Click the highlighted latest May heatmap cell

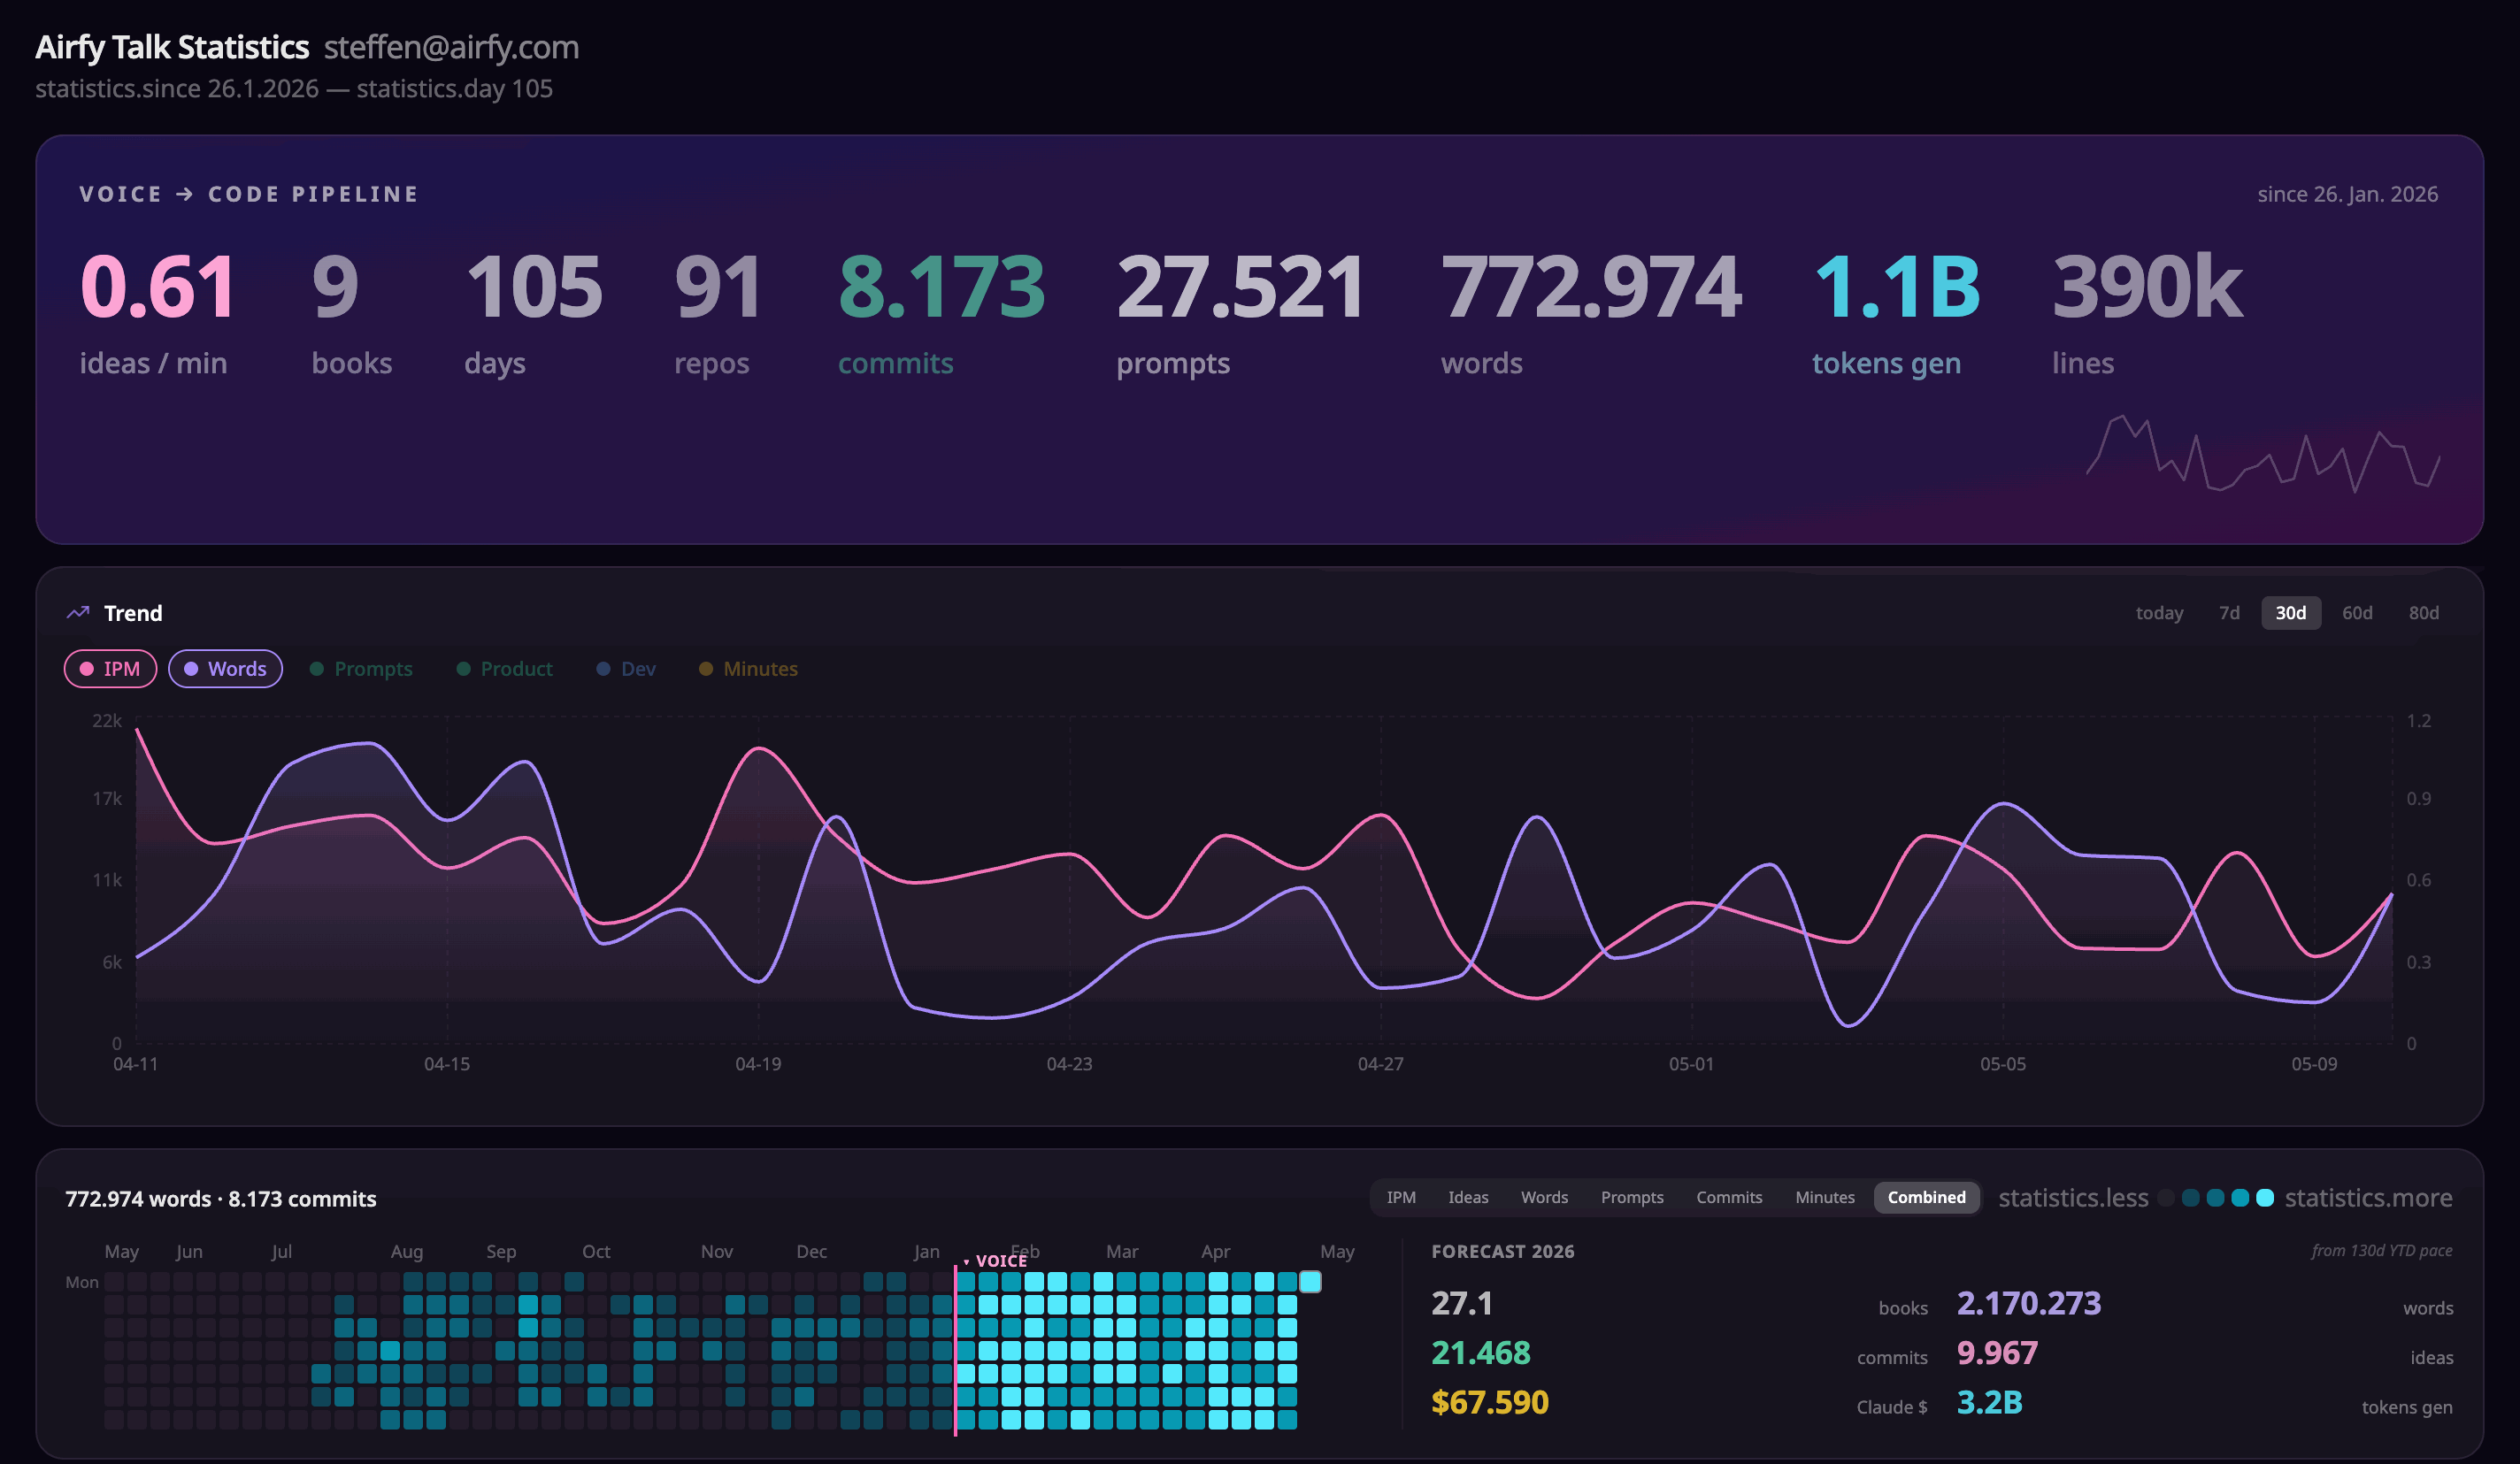tap(1310, 1281)
